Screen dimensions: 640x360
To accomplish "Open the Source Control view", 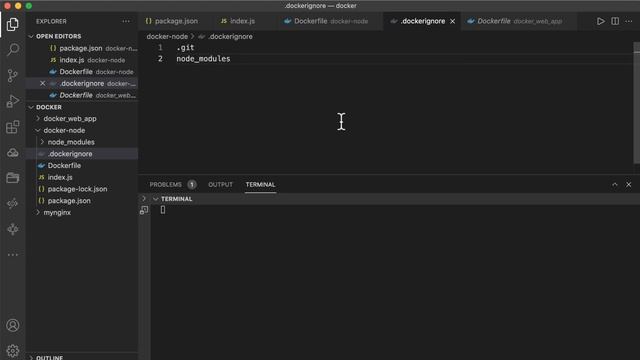I will (13, 76).
